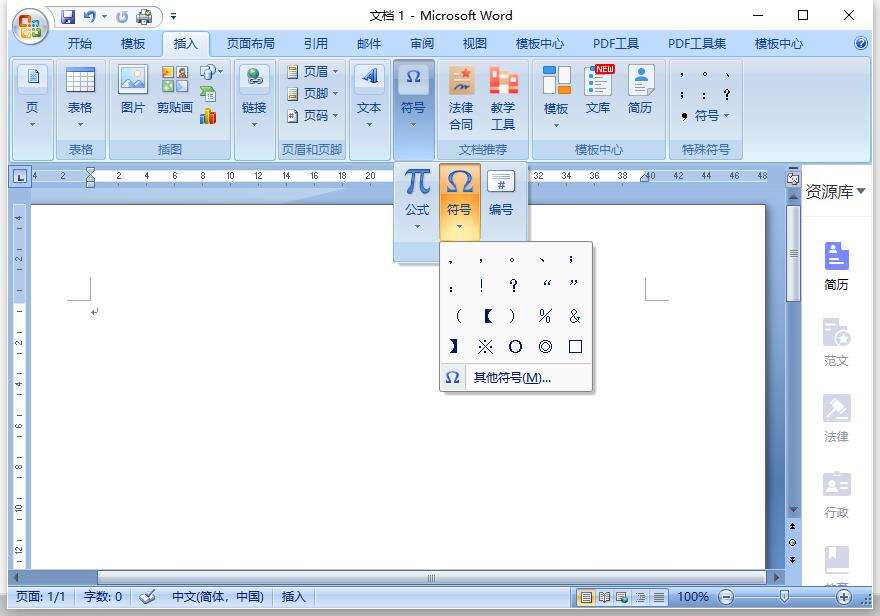Open 教学工具 teaching tools

click(503, 98)
